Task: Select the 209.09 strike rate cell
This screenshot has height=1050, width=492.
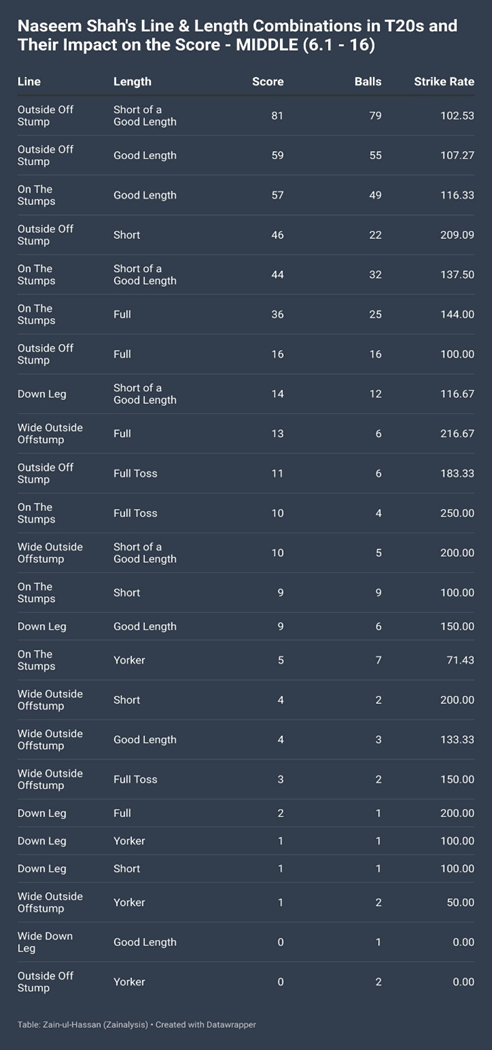Action: (457, 235)
